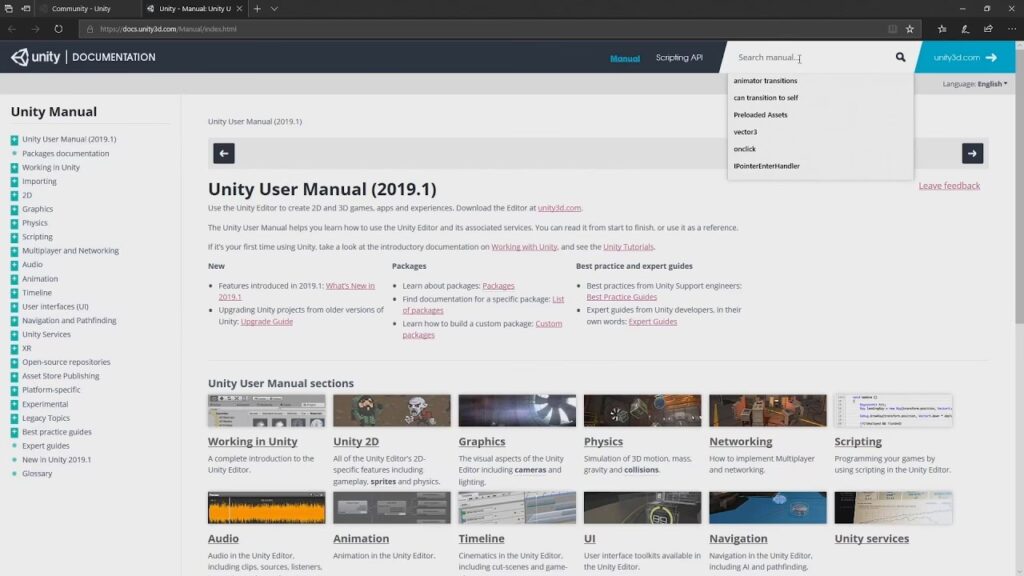Expand the Graphics section in sidebar
The image size is (1024, 576).
(x=14, y=209)
